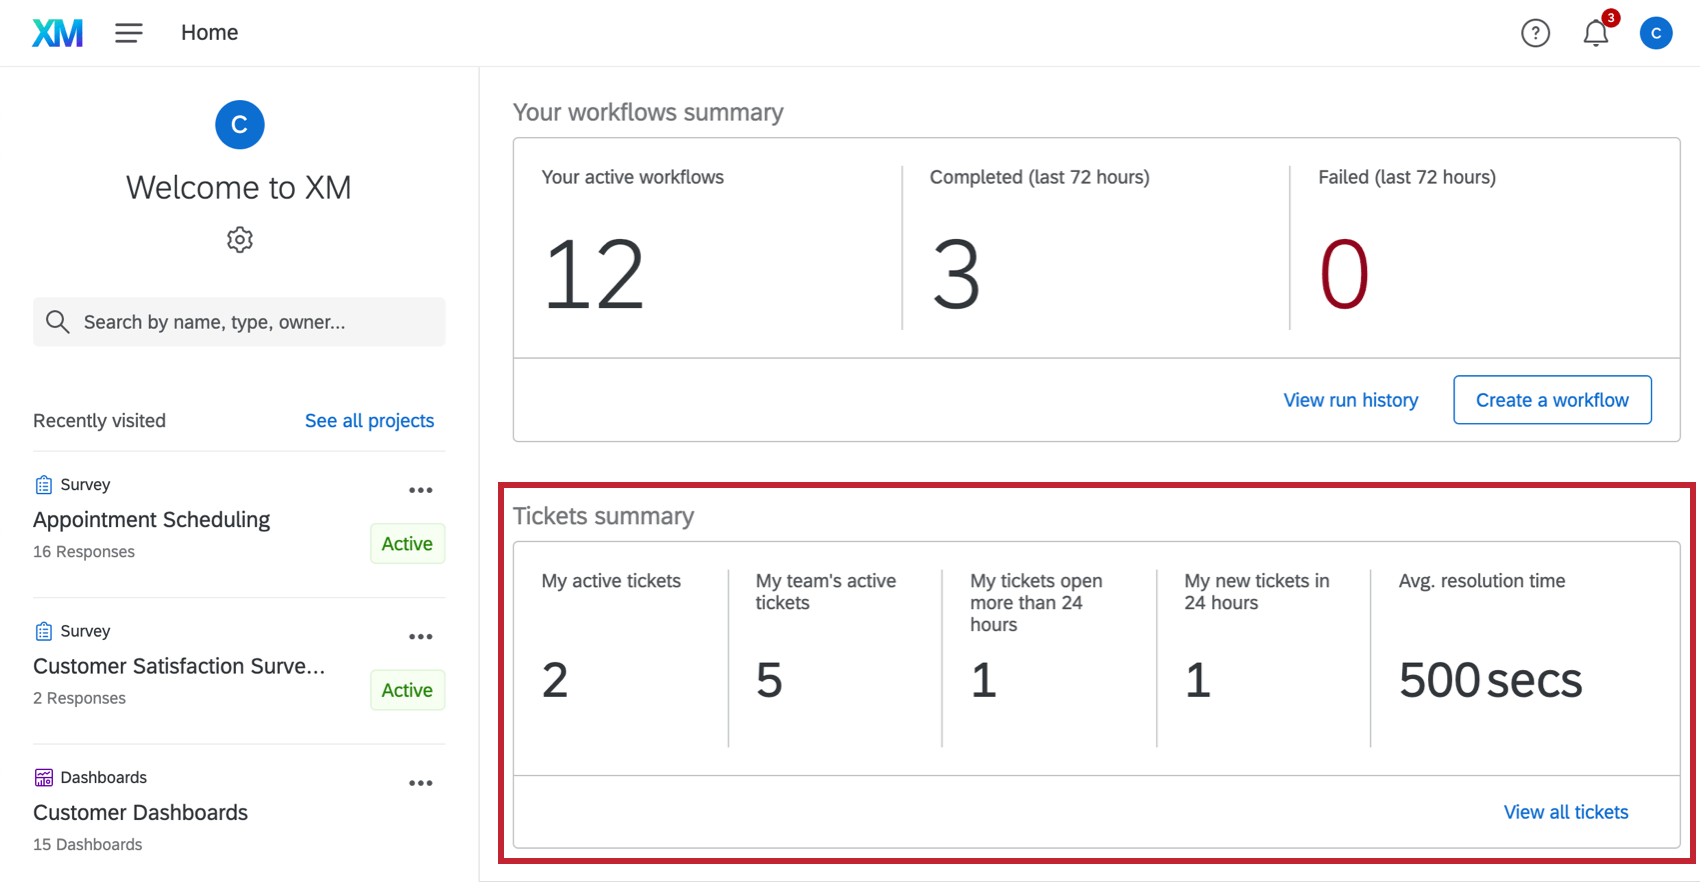
Task: Open the account avatar in top bar
Action: pyautogui.click(x=1656, y=33)
